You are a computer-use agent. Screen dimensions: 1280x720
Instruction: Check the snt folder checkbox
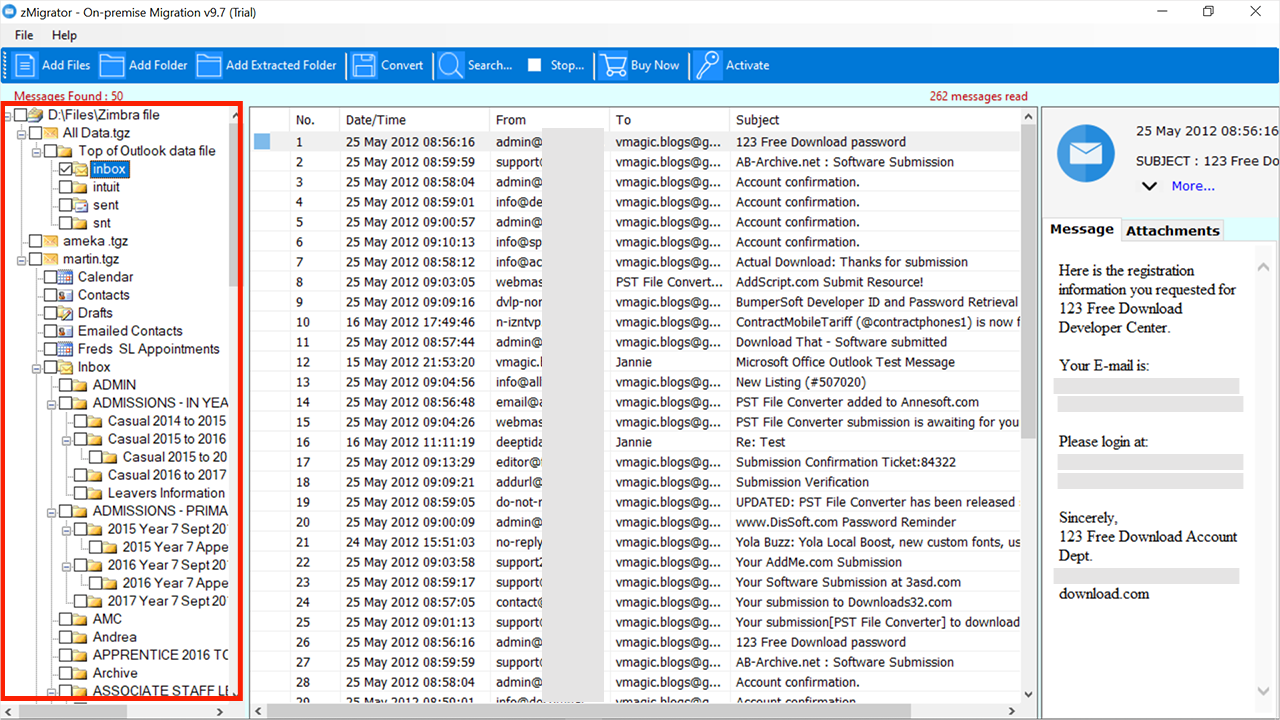(x=66, y=223)
